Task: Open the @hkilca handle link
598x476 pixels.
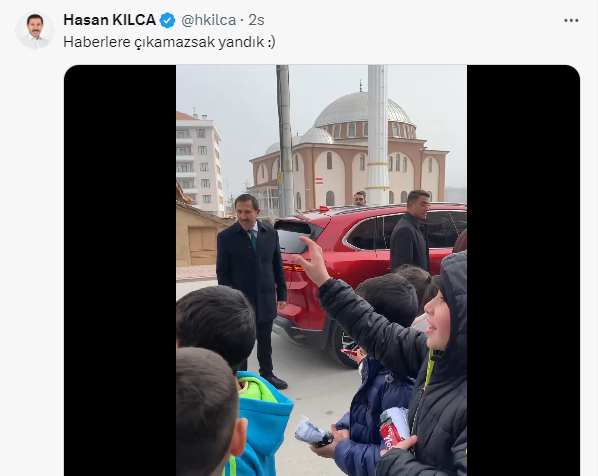Action: tap(208, 20)
